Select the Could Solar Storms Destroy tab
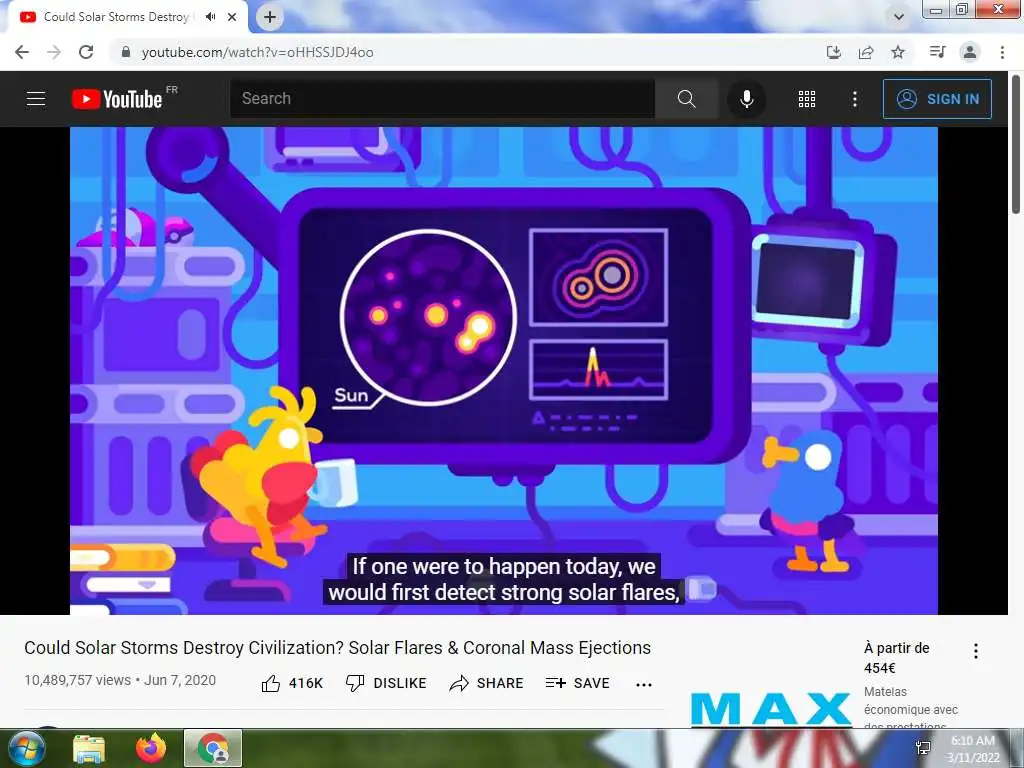 [116, 17]
